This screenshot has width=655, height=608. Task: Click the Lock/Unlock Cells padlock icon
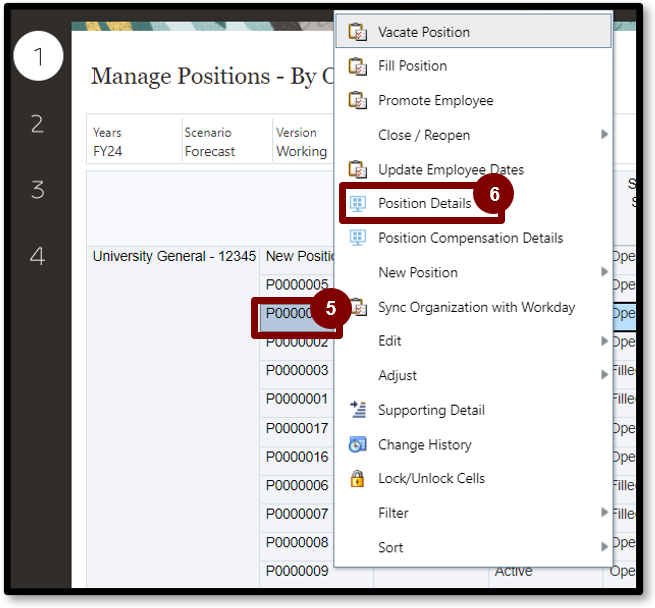tap(357, 479)
